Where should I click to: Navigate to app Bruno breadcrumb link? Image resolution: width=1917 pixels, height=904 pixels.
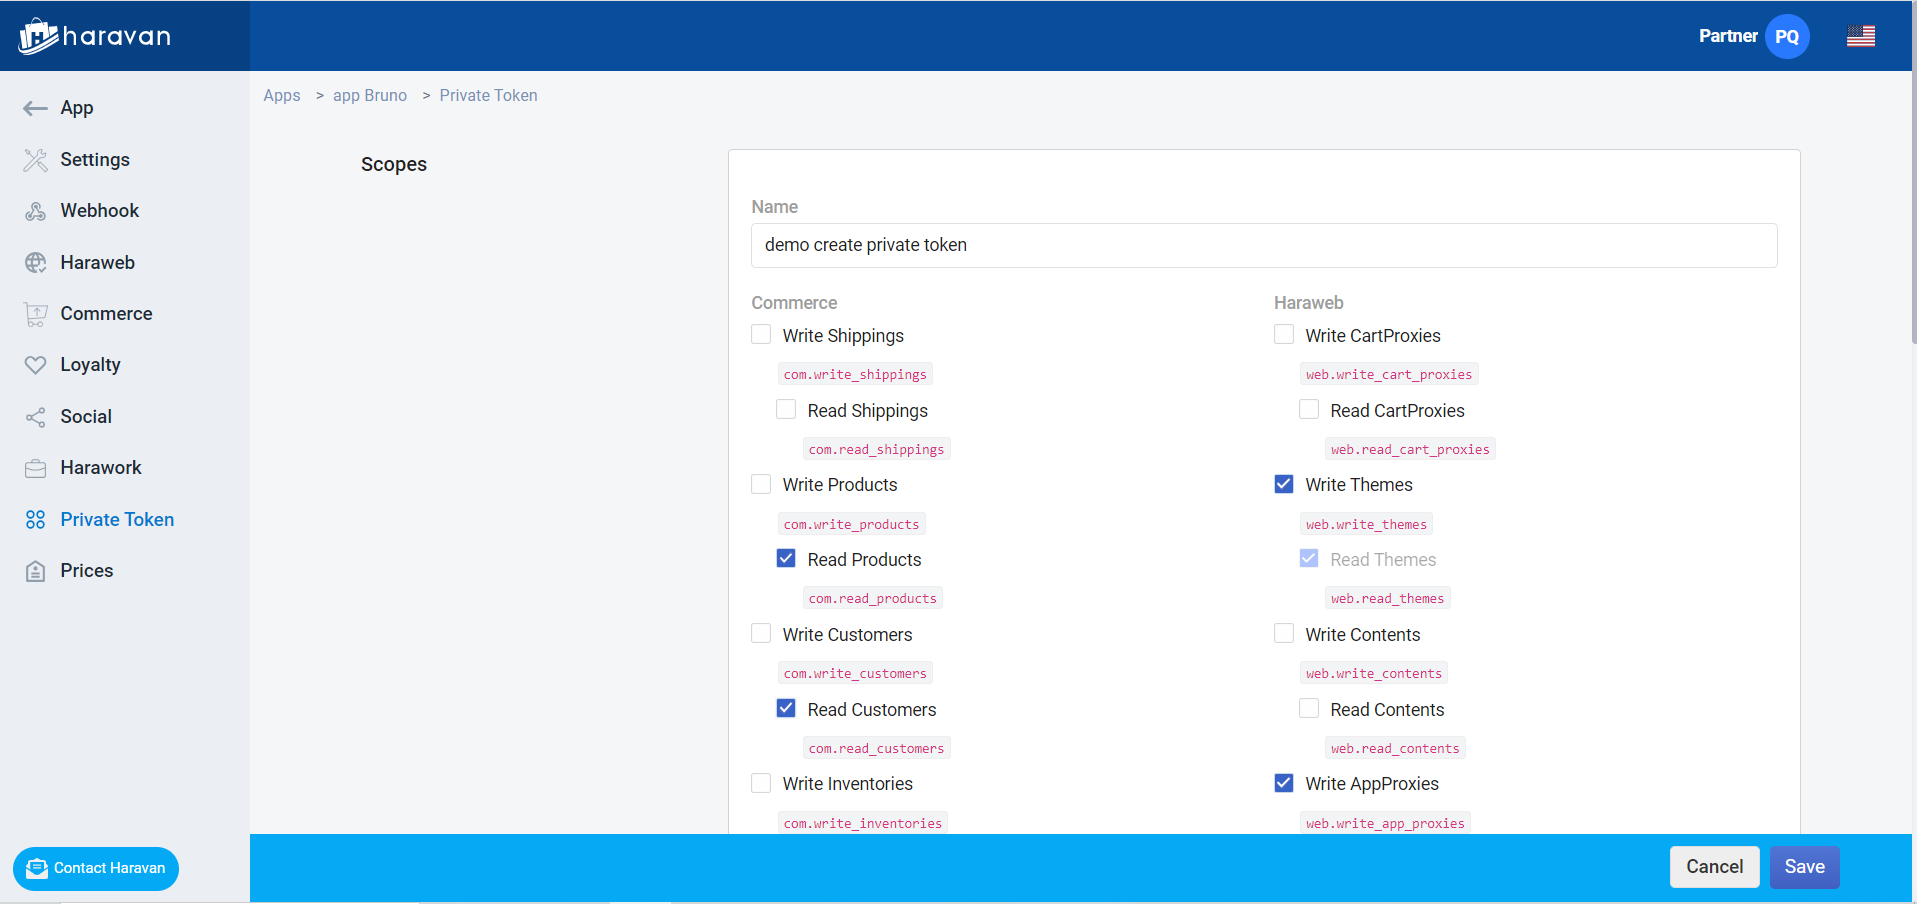370,95
